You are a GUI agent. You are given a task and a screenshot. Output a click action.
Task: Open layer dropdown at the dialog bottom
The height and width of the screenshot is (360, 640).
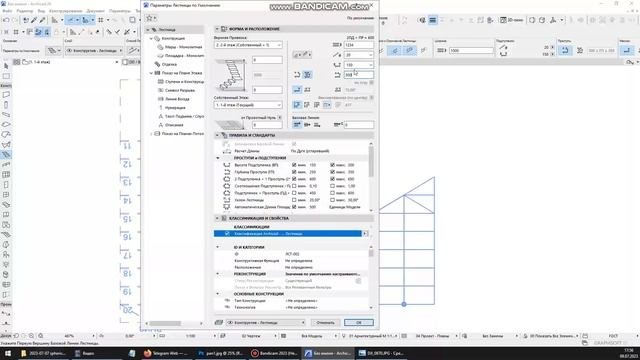click(x=266, y=322)
